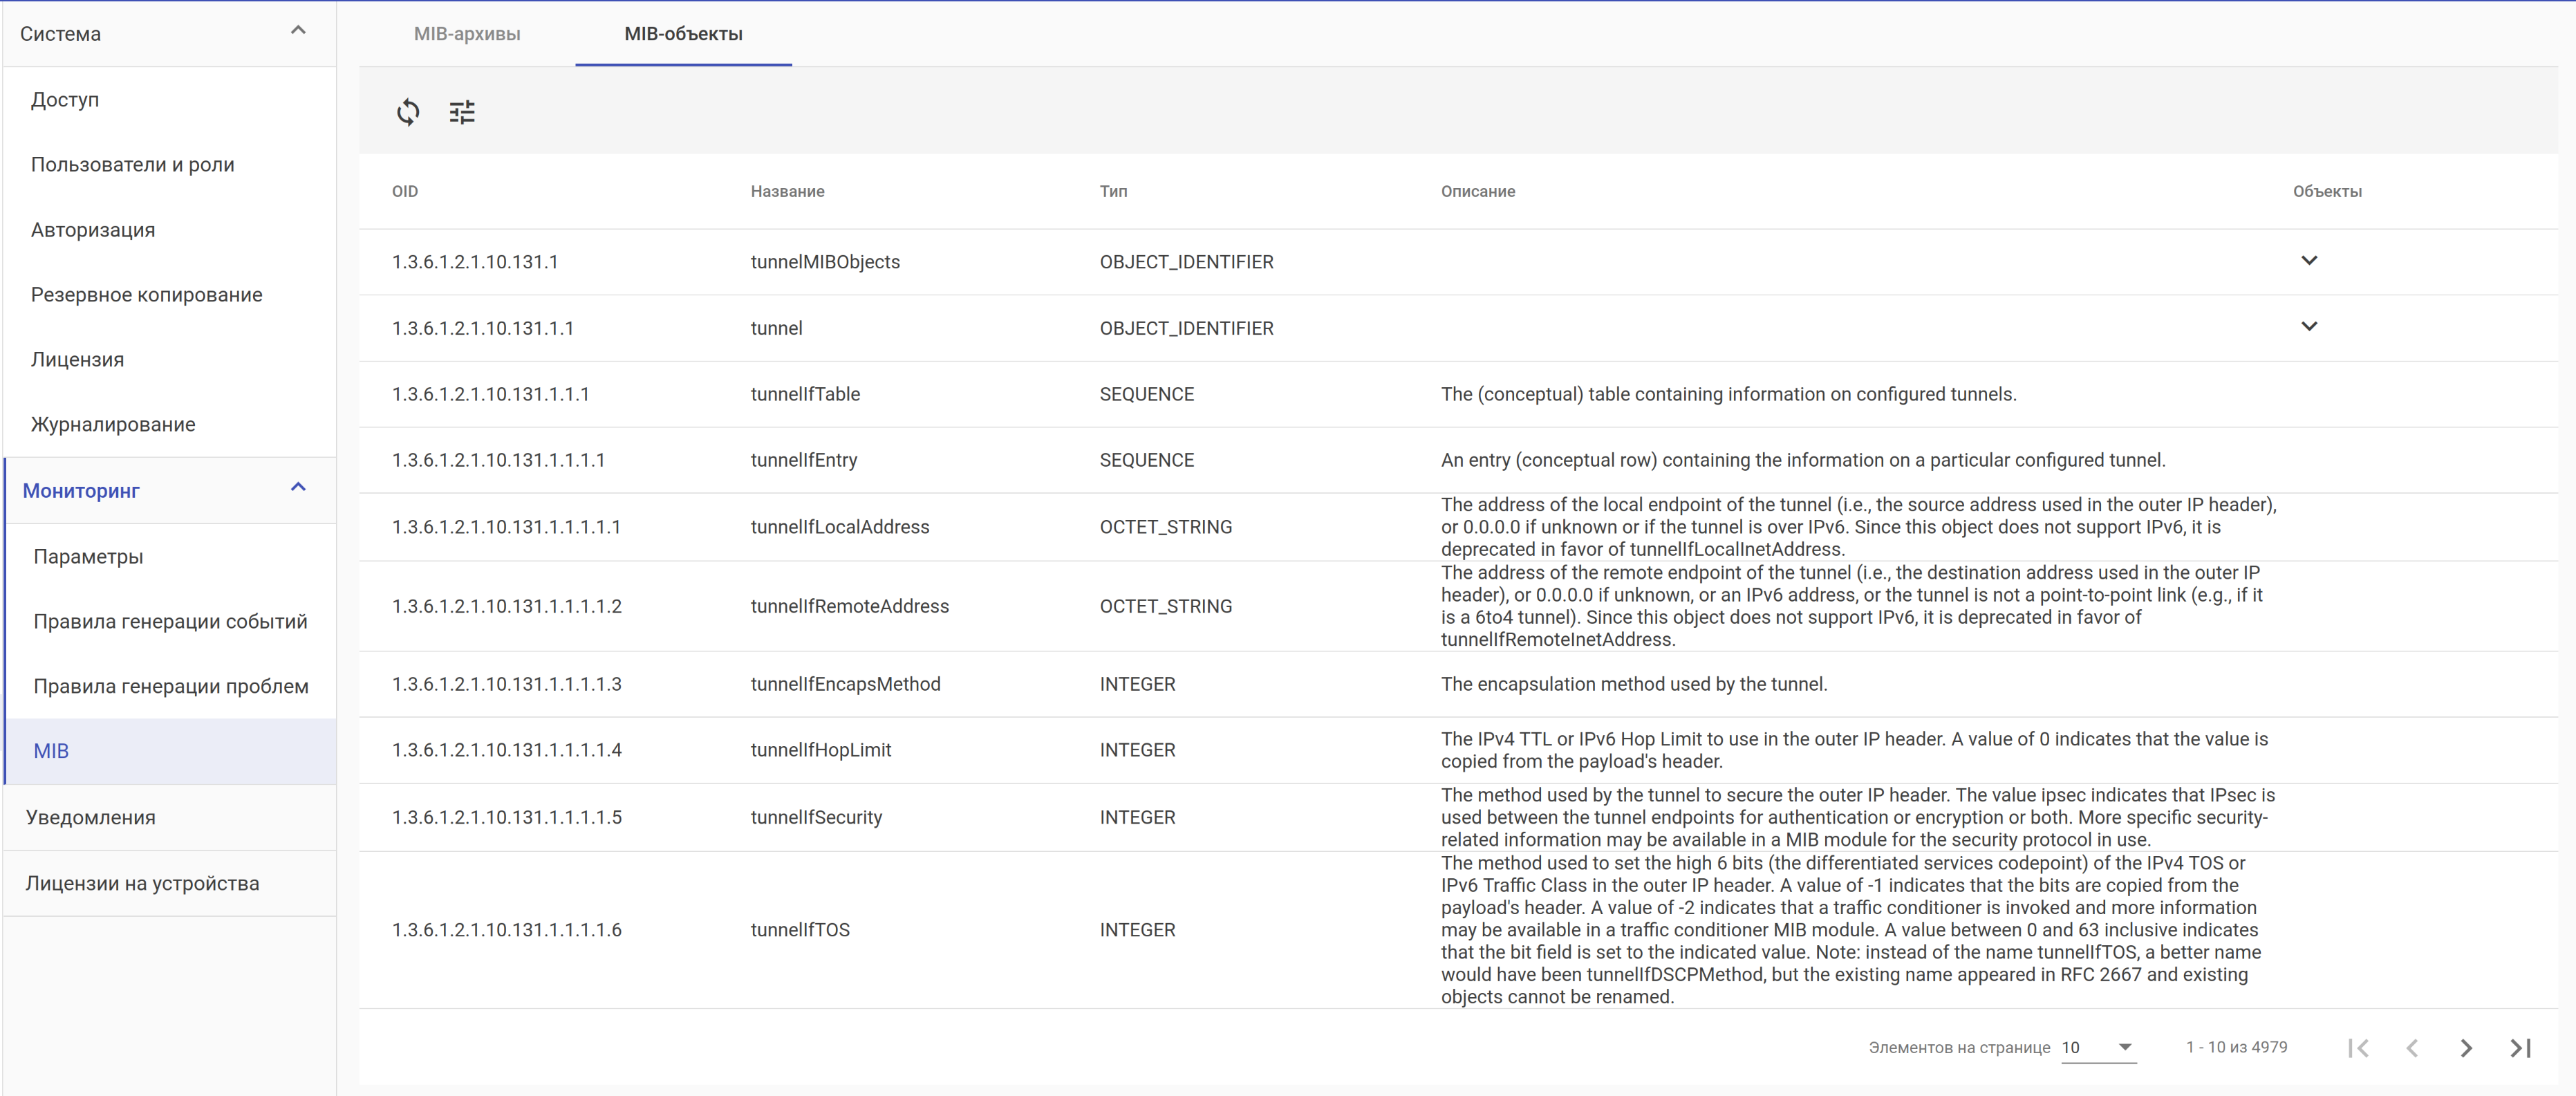Go to Правила генерации событий
This screenshot has height=1096, width=2576.
[x=170, y=622]
